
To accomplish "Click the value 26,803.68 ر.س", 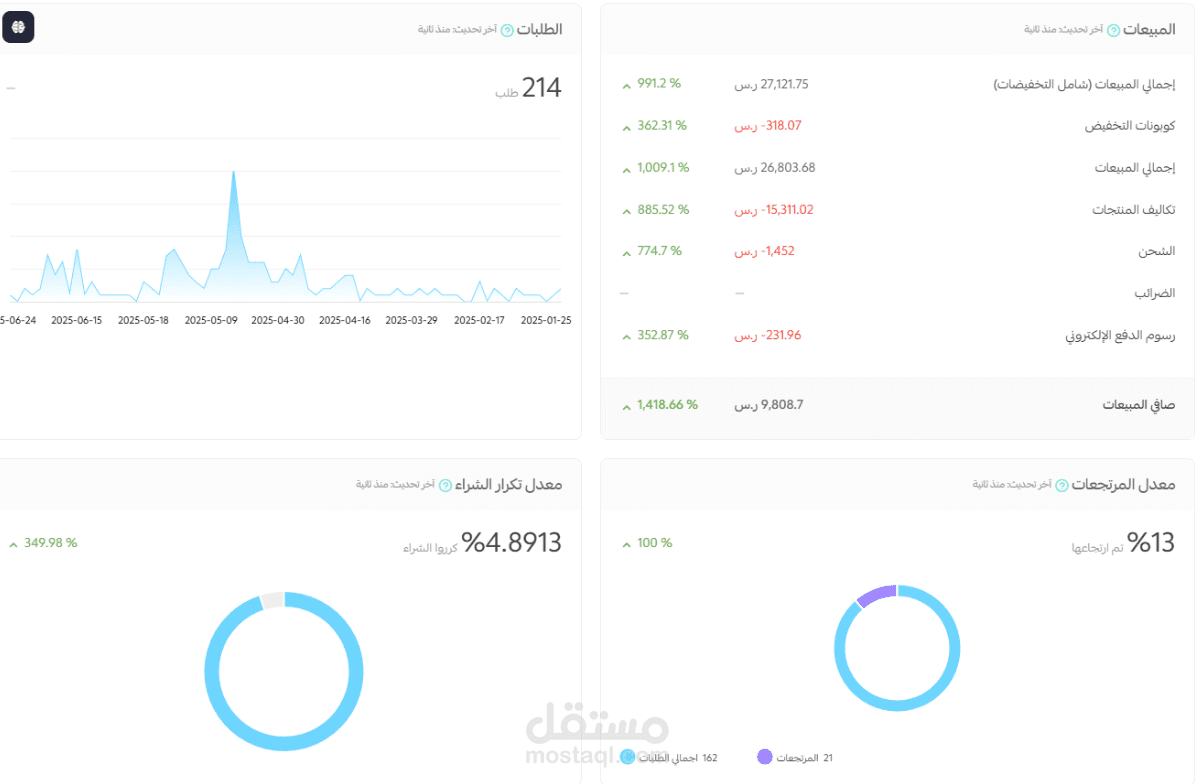I will [774, 168].
